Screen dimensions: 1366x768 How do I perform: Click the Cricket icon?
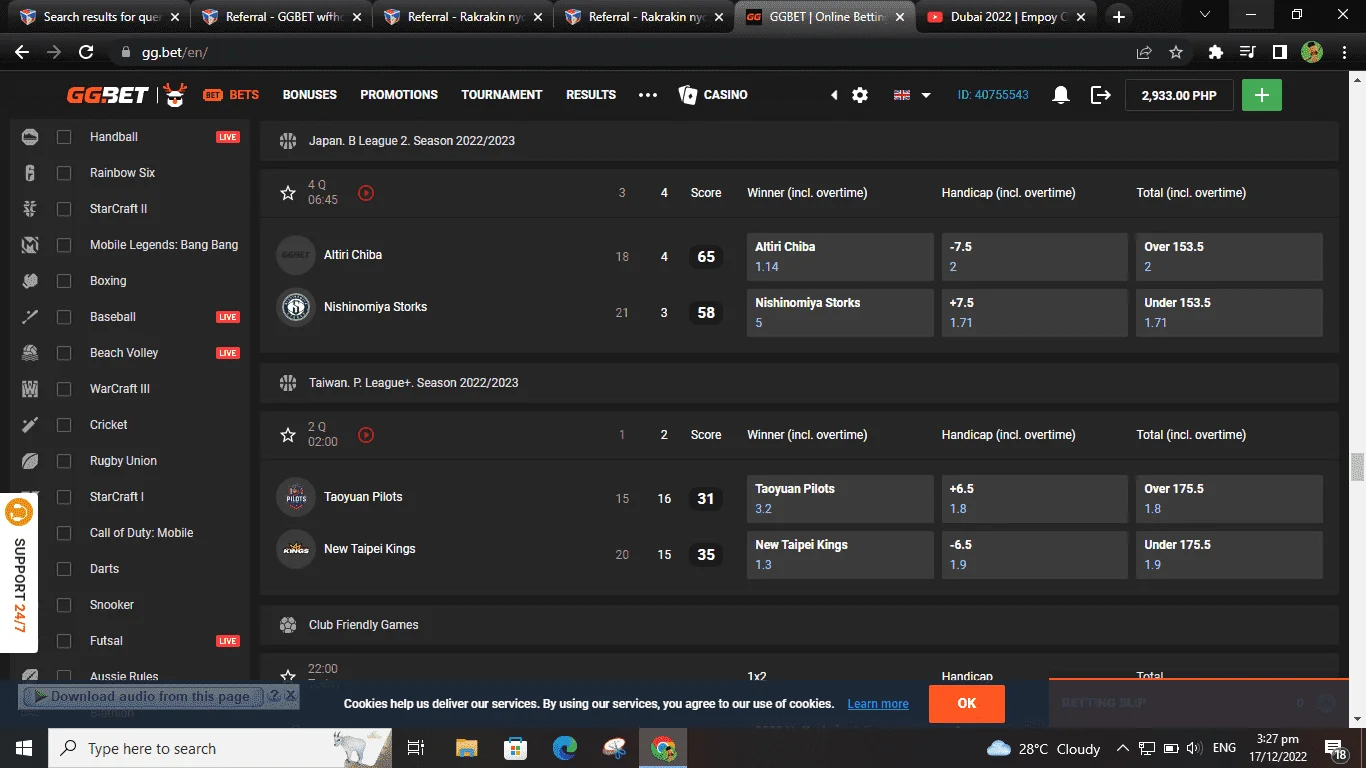click(30, 425)
